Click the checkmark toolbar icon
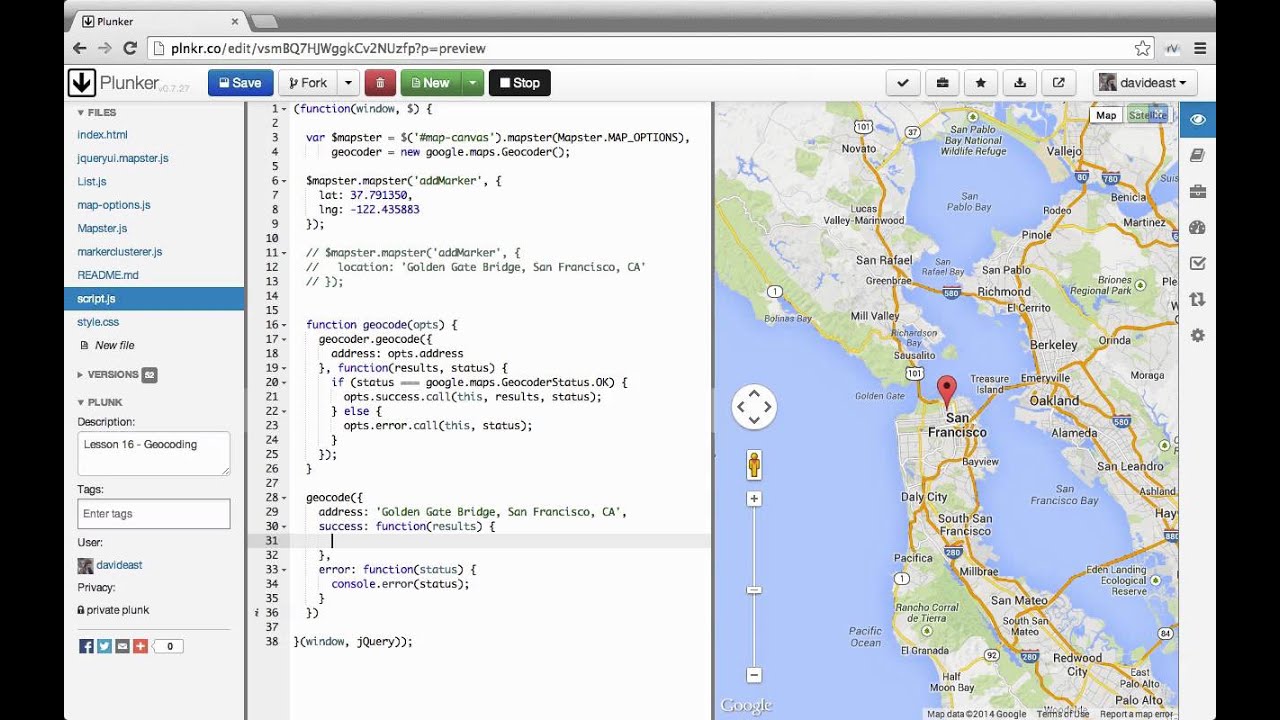 [903, 83]
